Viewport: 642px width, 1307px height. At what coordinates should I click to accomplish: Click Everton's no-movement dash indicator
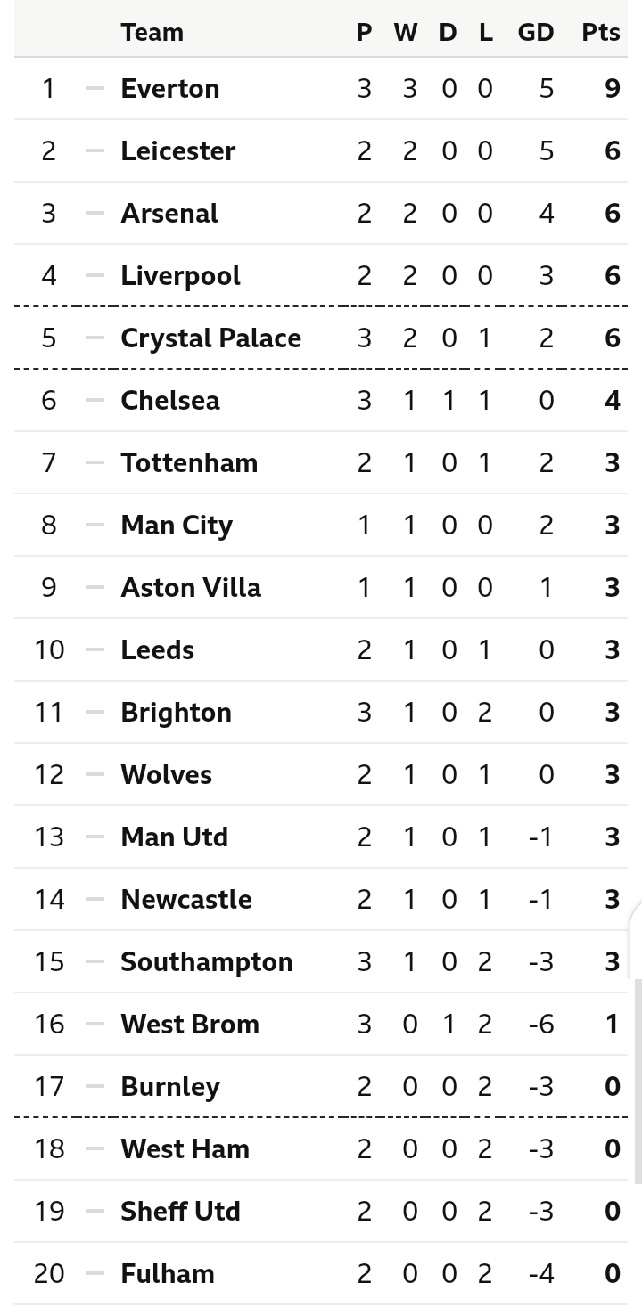(95, 89)
